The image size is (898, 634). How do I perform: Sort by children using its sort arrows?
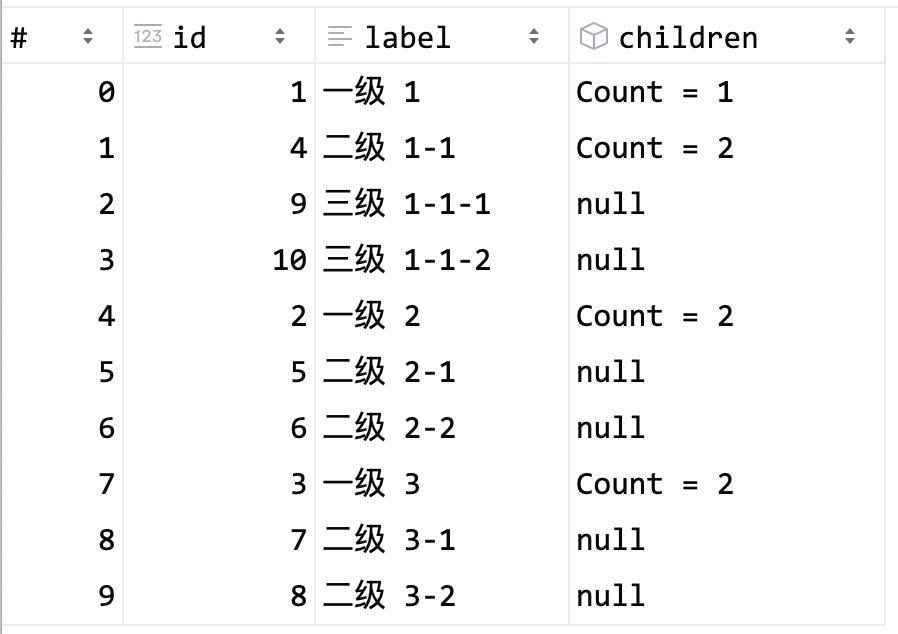850,37
